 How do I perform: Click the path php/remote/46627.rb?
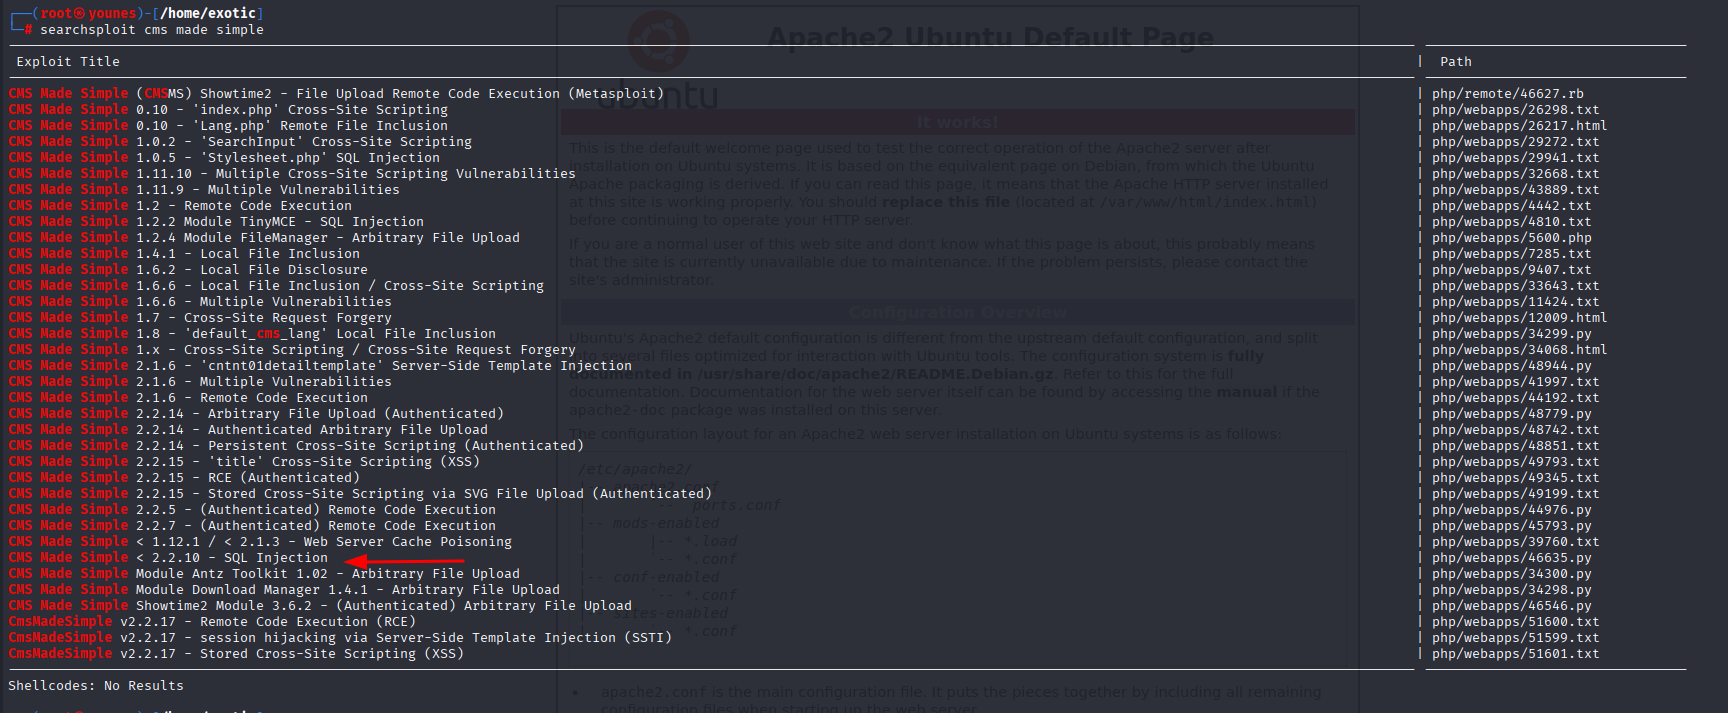click(x=1508, y=94)
